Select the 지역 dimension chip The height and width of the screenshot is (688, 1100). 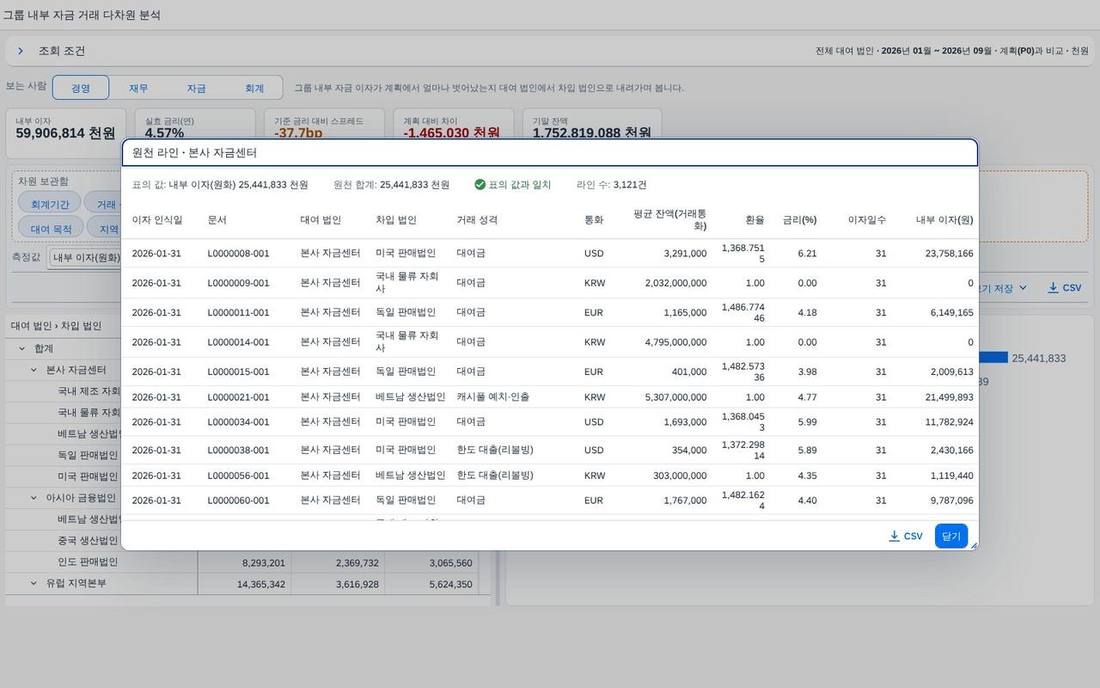point(105,229)
